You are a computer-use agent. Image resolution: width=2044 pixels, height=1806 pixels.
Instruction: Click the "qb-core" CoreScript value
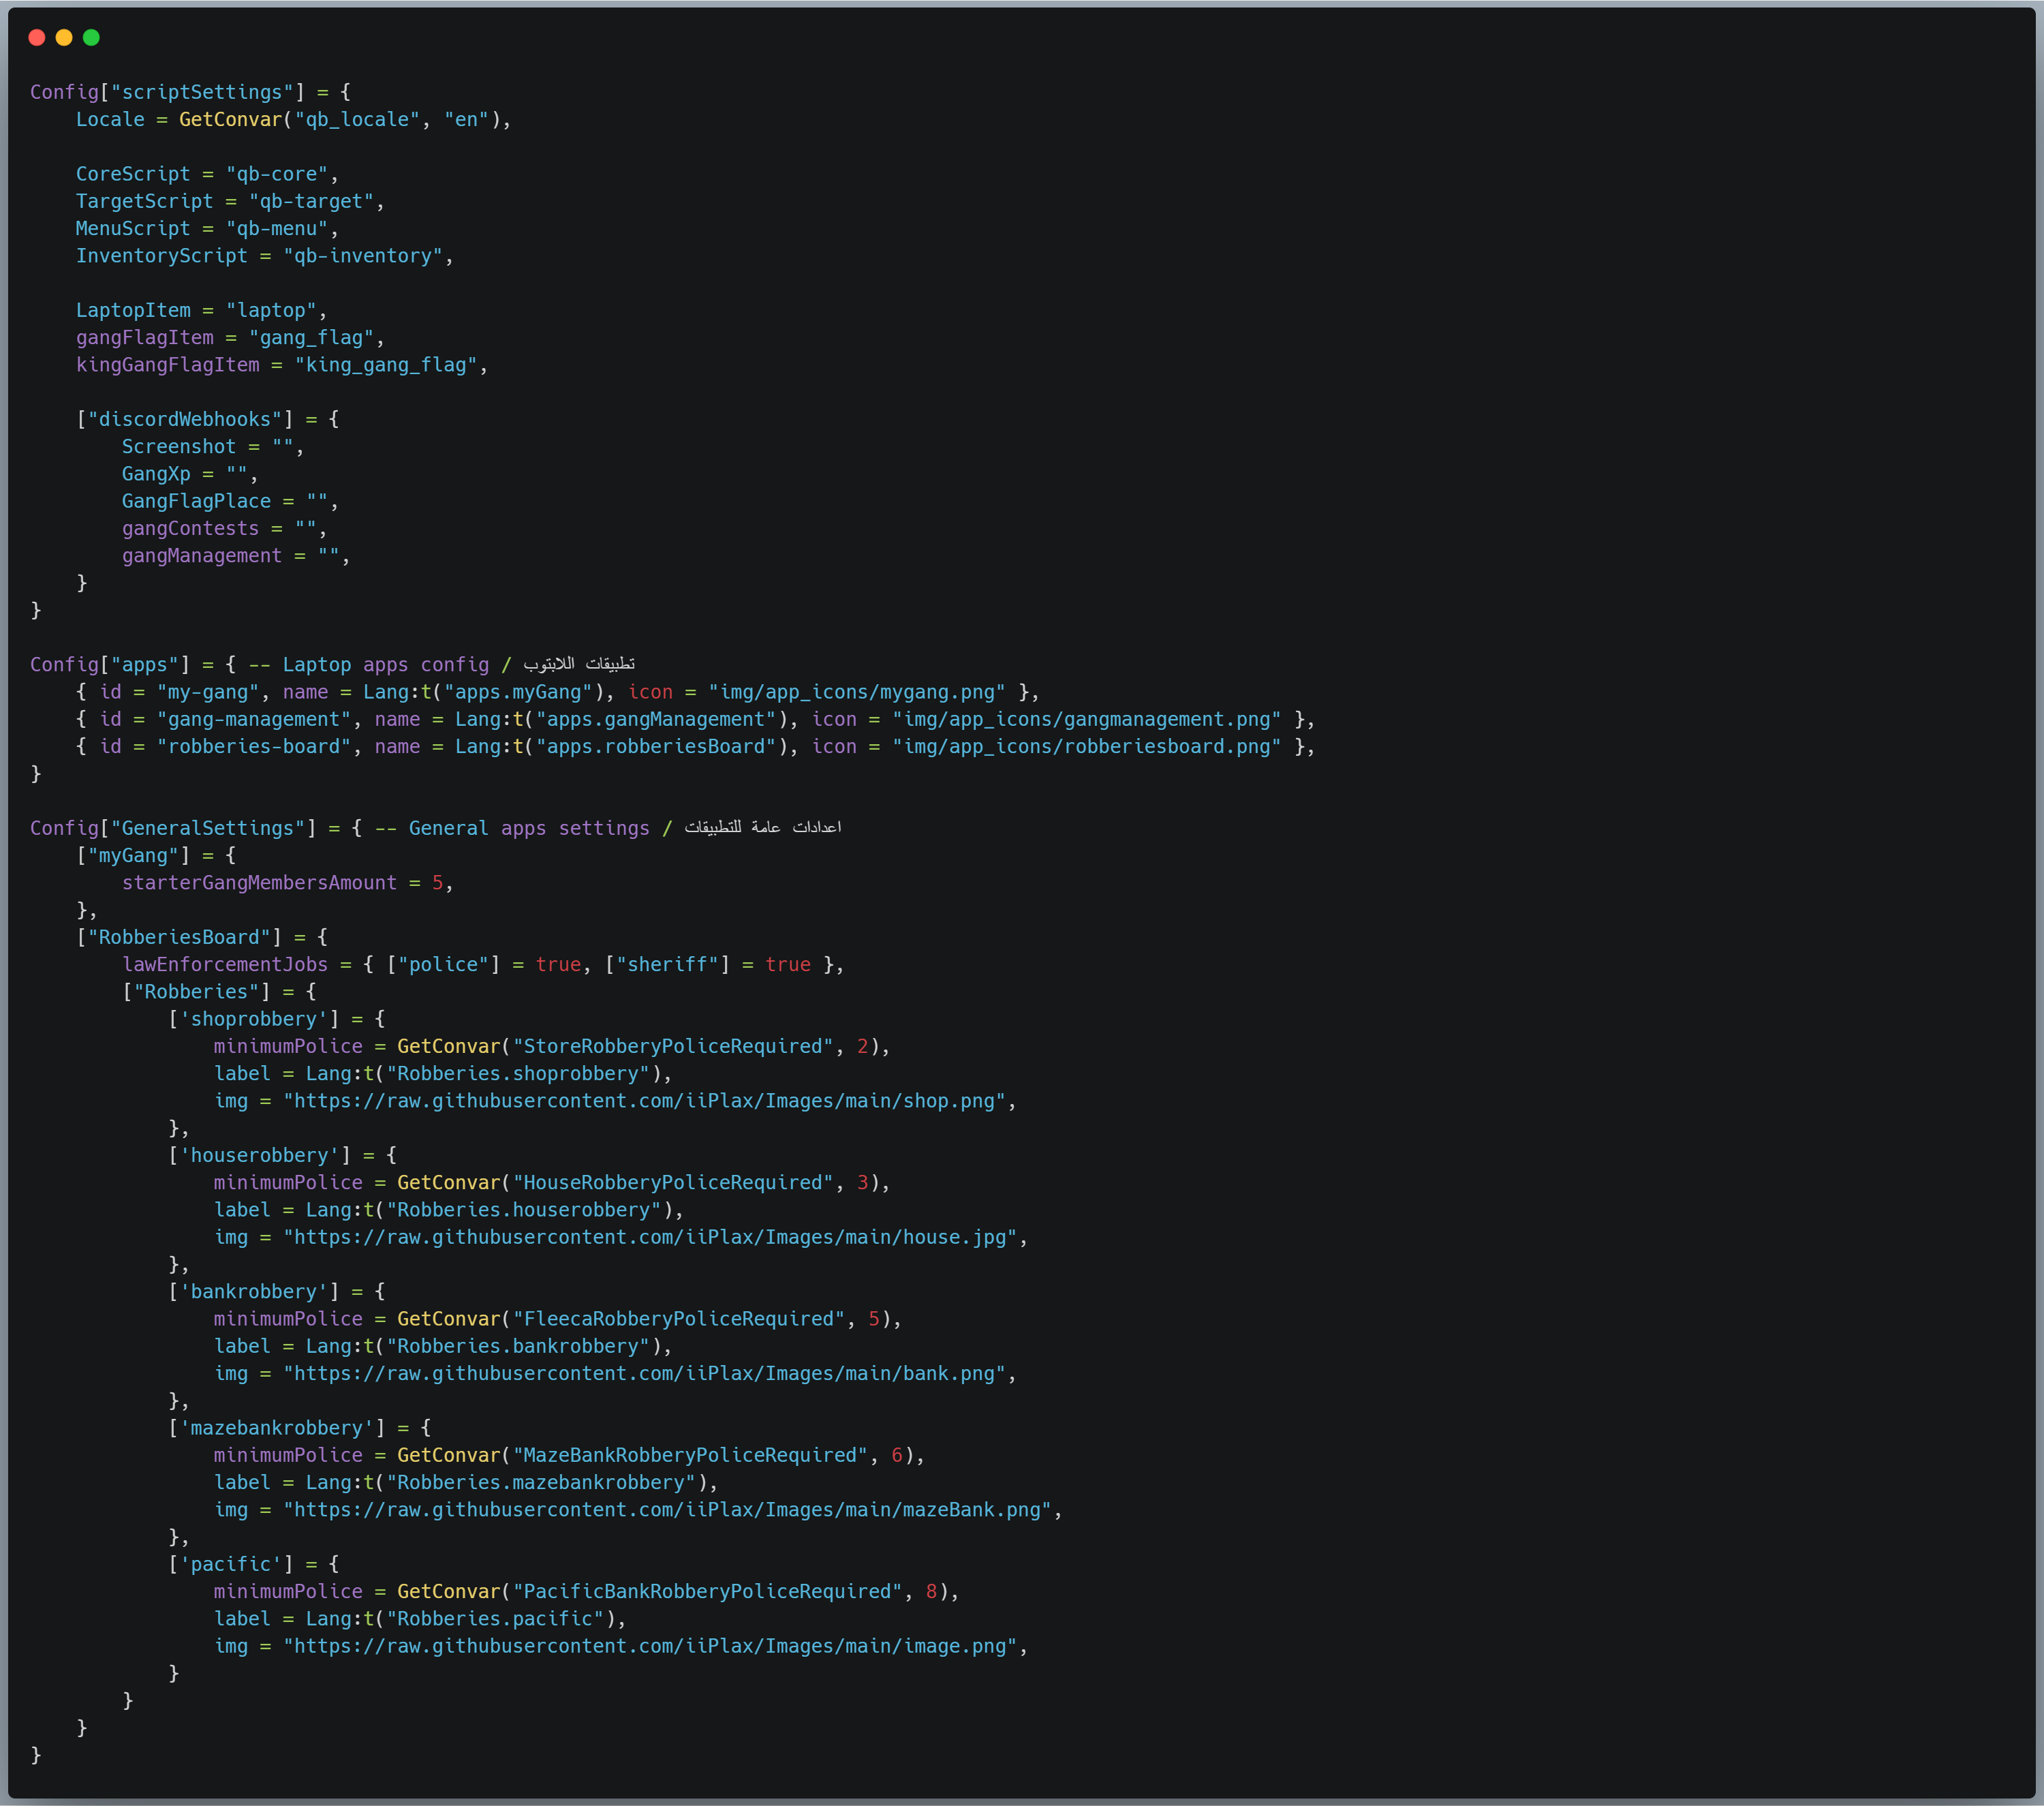(277, 174)
